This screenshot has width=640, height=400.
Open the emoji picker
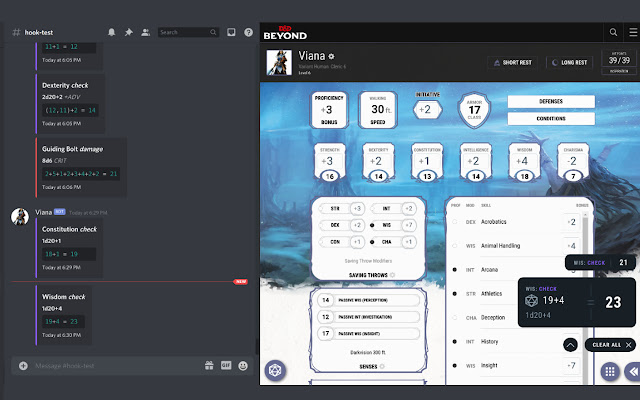tap(243, 366)
